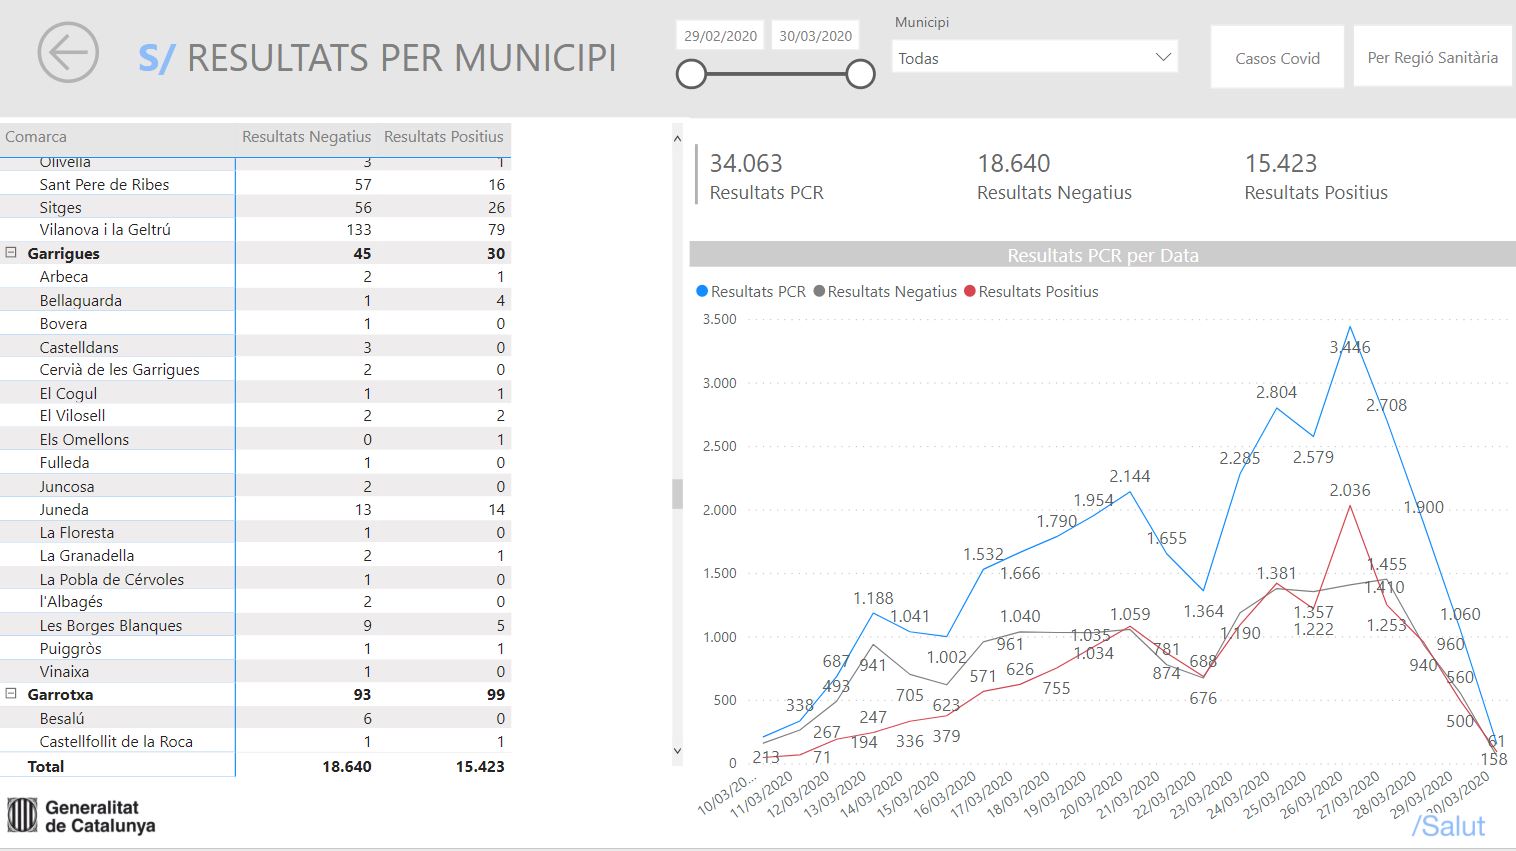Screen dimensions: 1516x851
Task: Click the red Resultats Positius legend marker
Action: (x=969, y=291)
